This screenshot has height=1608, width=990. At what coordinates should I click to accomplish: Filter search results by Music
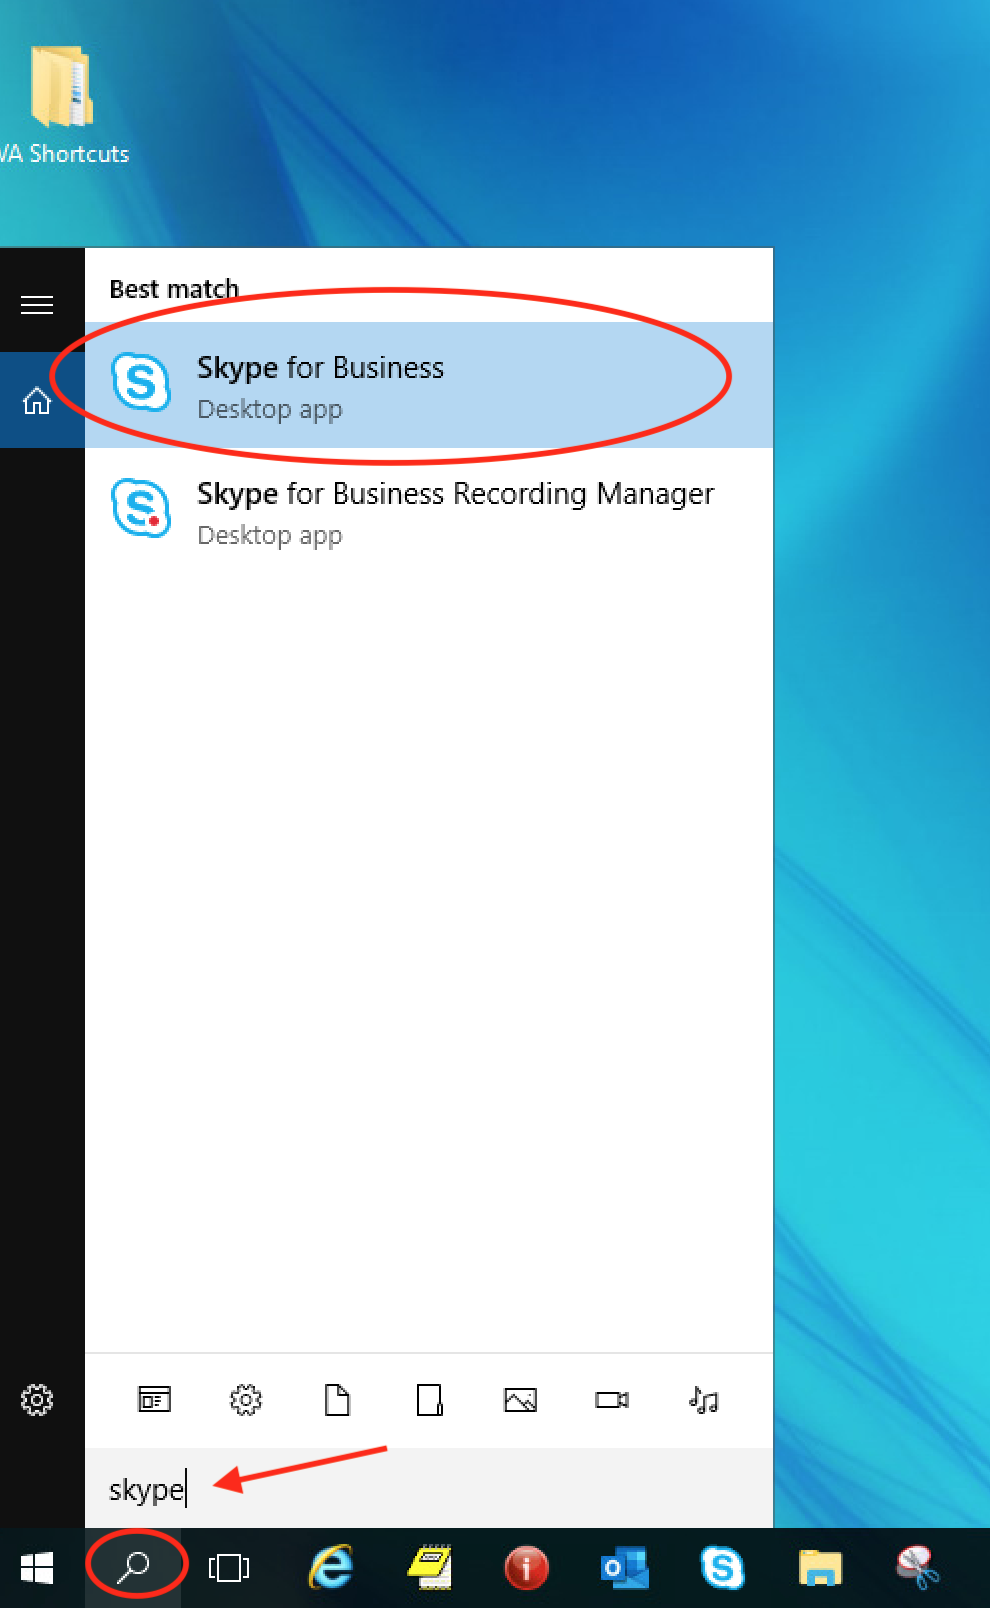point(704,1400)
